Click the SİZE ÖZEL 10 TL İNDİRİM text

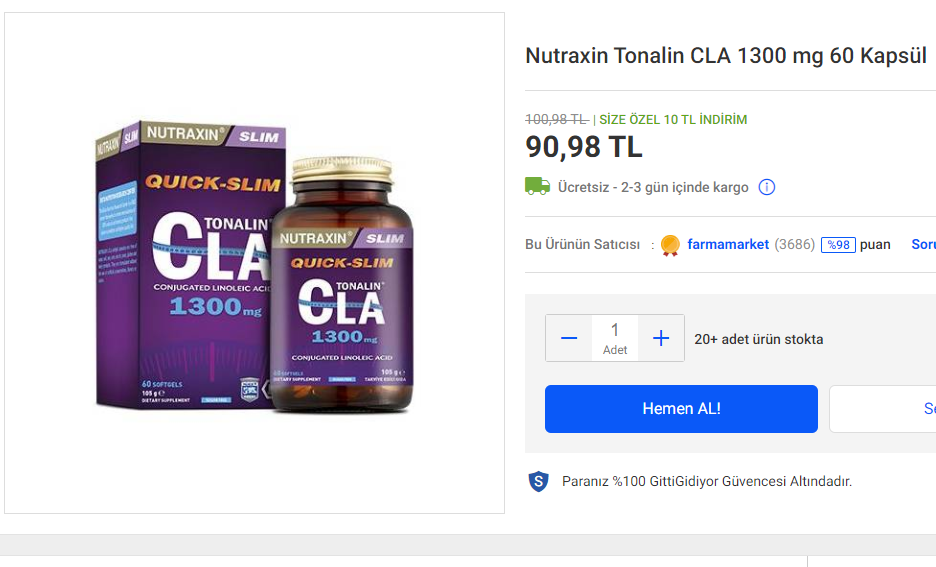(x=673, y=119)
